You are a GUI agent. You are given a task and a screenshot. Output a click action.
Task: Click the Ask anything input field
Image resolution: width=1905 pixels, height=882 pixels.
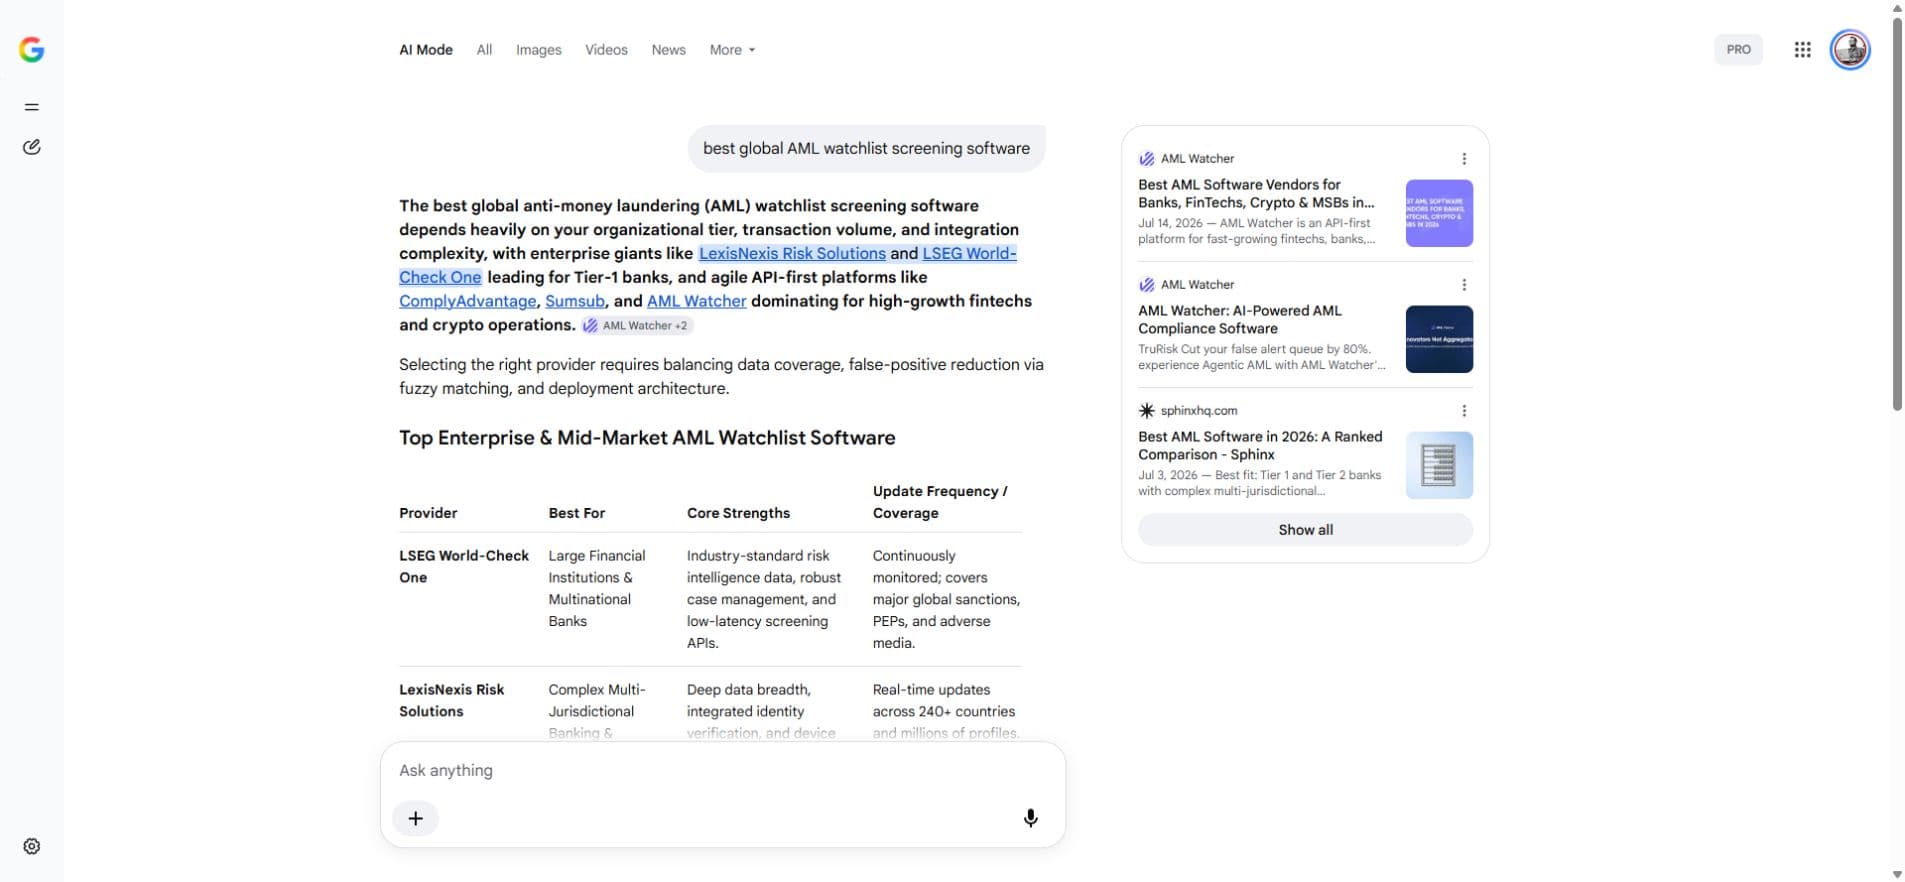[722, 770]
